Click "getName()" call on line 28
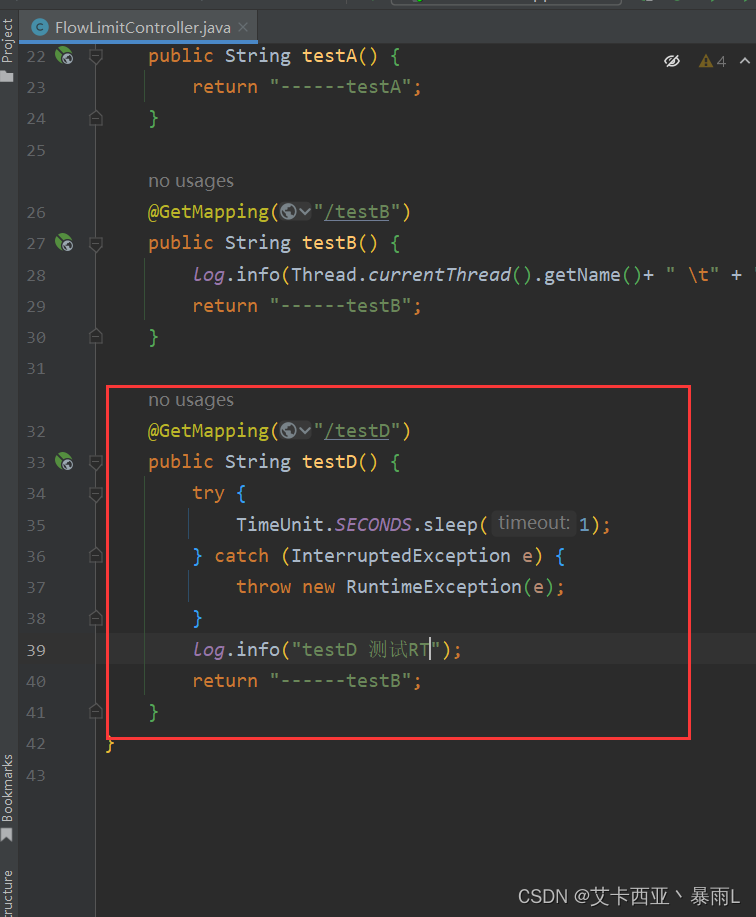Image resolution: width=756 pixels, height=917 pixels. pos(593,274)
